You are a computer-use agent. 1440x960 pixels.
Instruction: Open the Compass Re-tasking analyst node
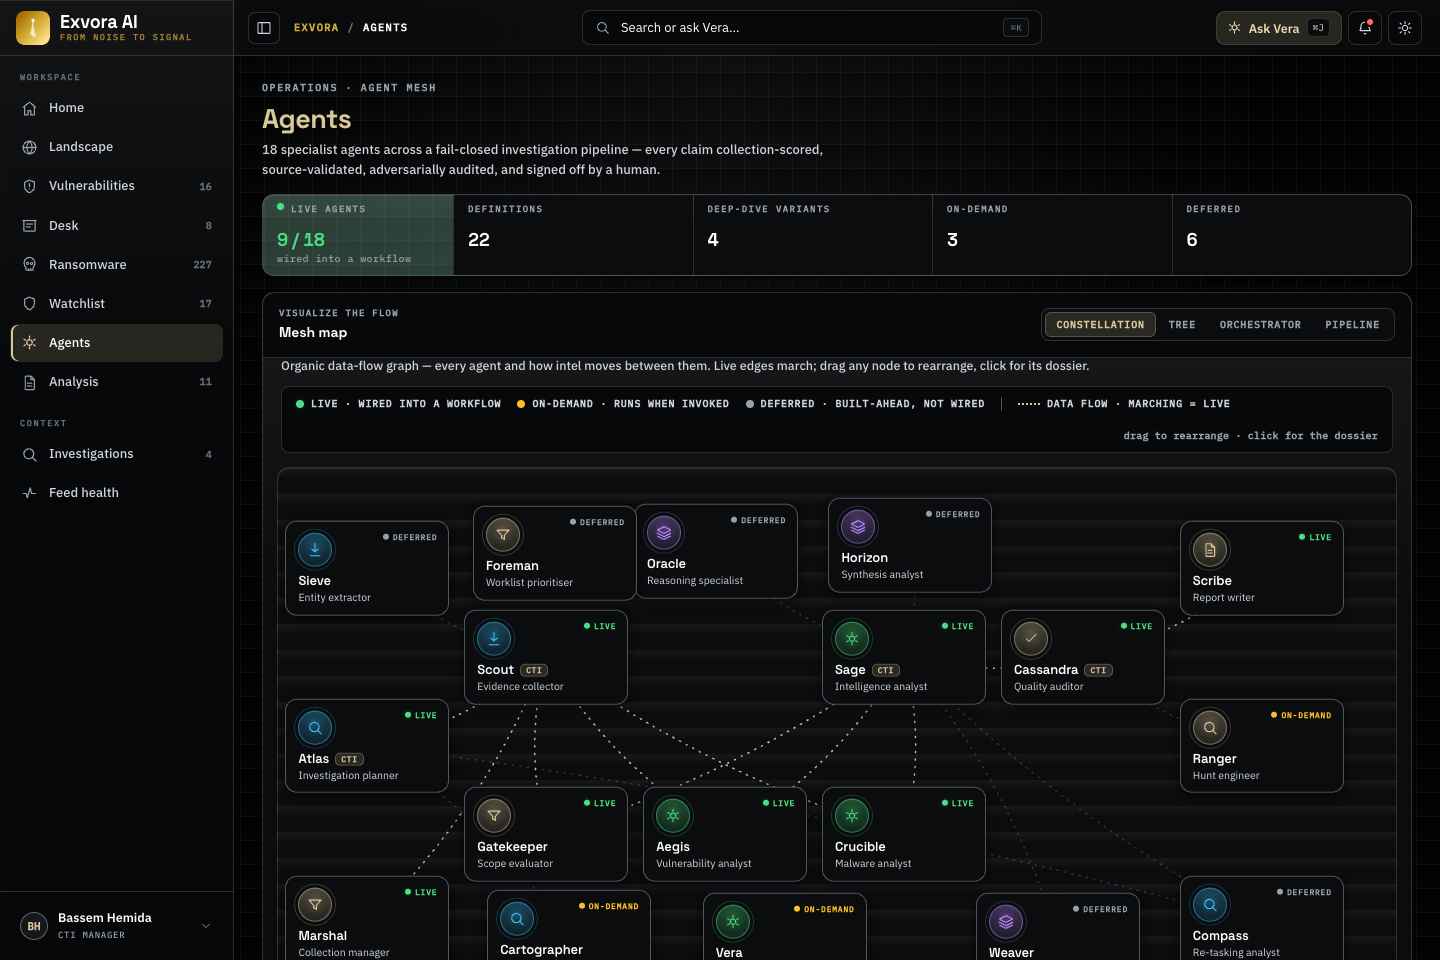(1262, 918)
